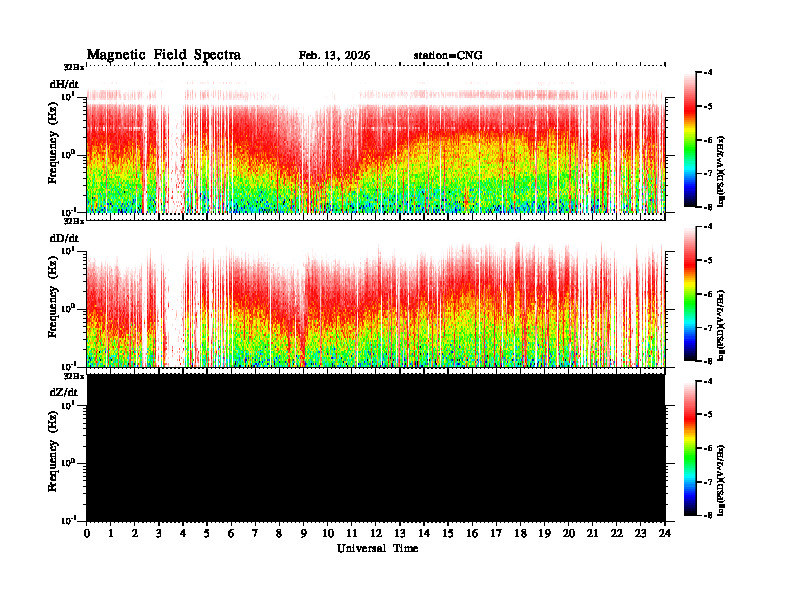The height and width of the screenshot is (612, 792).
Task: Click the "station=CNG" label
Action: click(448, 56)
